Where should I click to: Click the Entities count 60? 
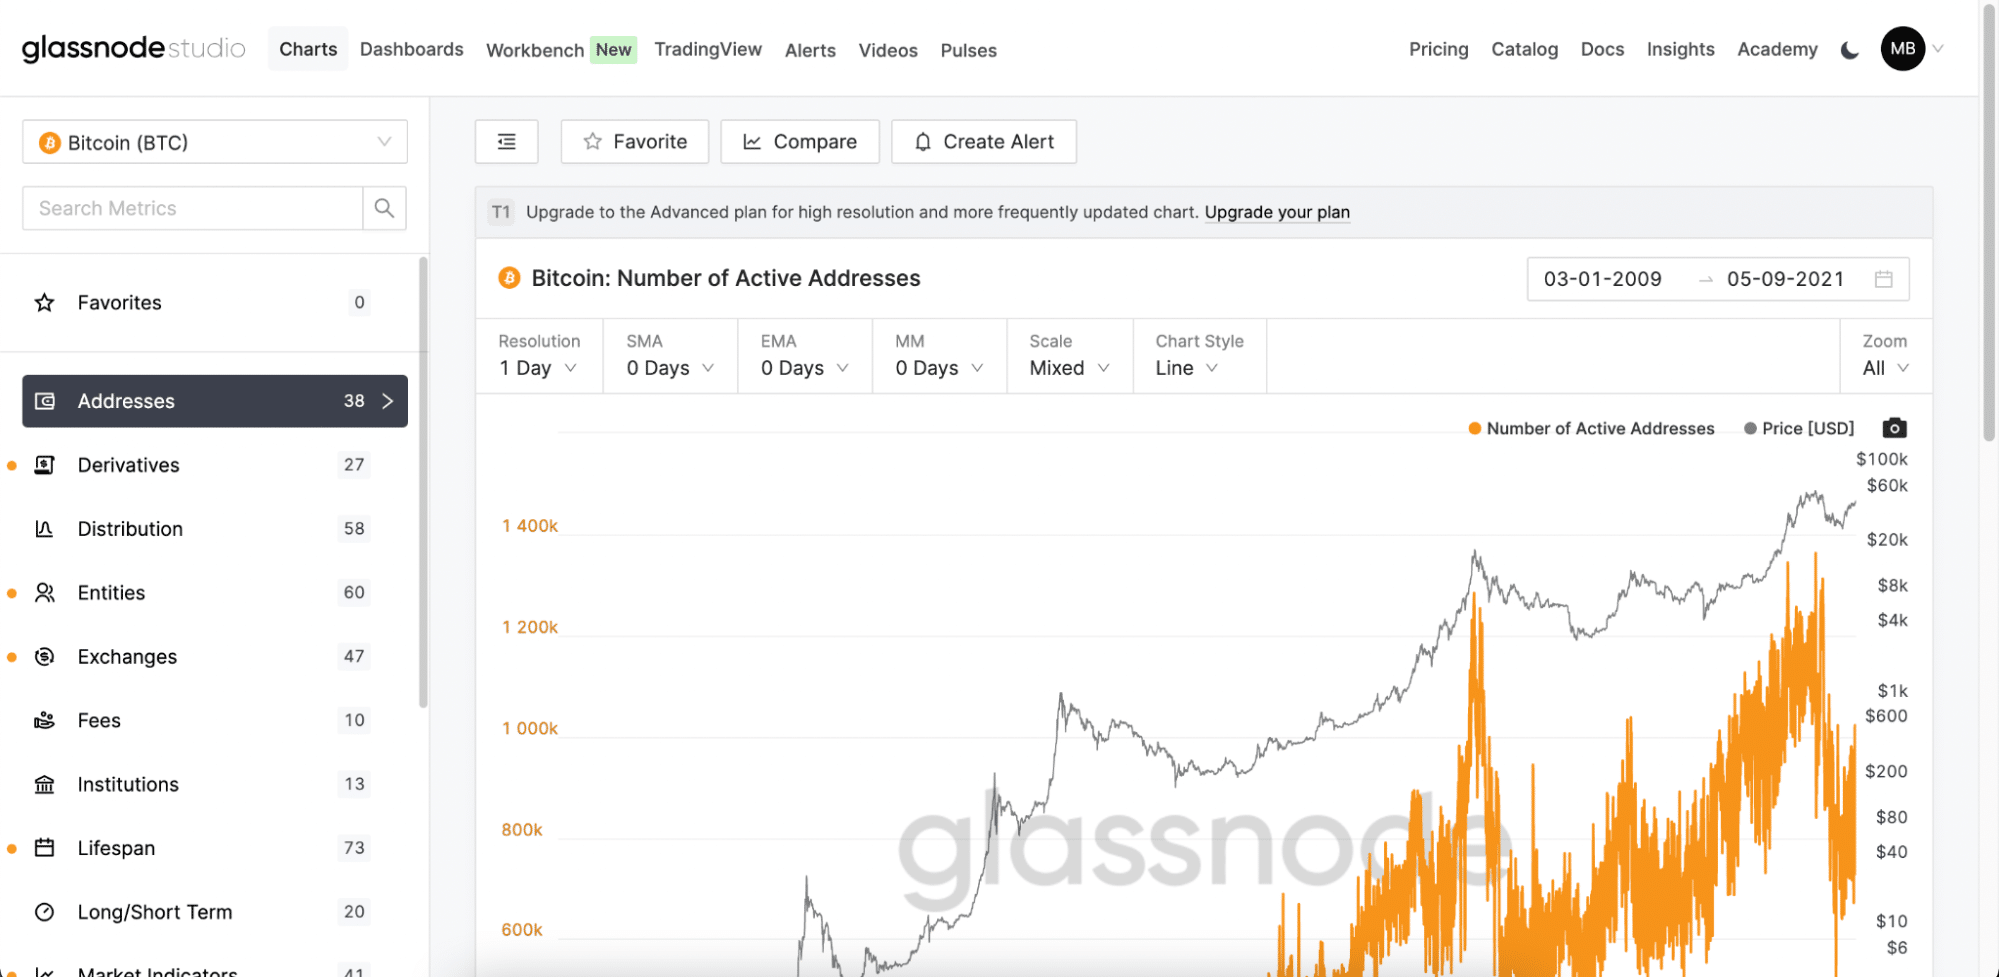point(354,593)
